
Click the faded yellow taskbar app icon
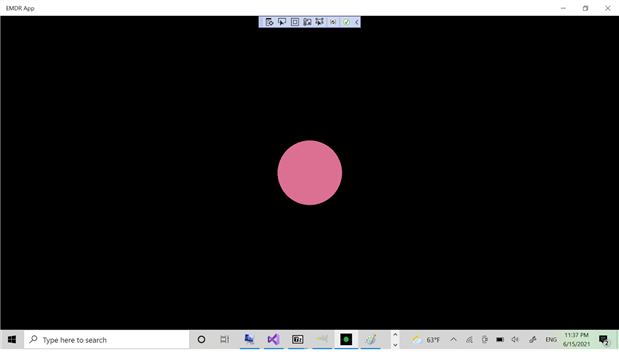coord(322,339)
